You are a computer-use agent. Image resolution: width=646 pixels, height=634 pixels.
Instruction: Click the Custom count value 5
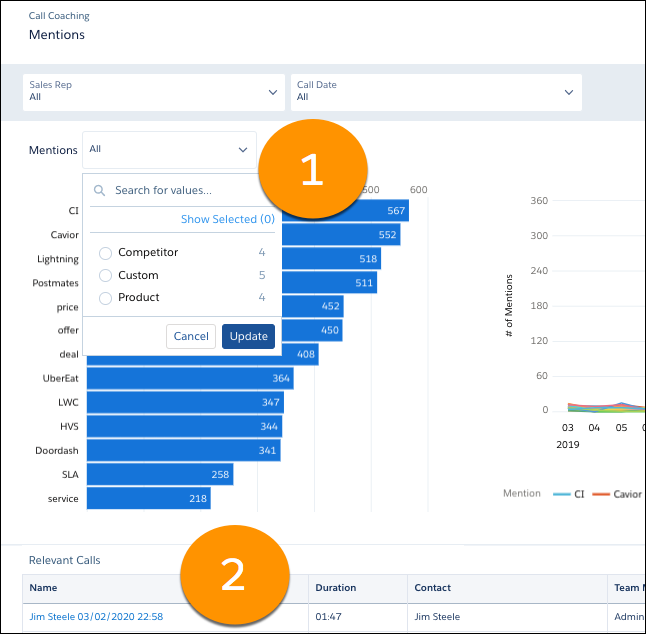[x=262, y=275]
